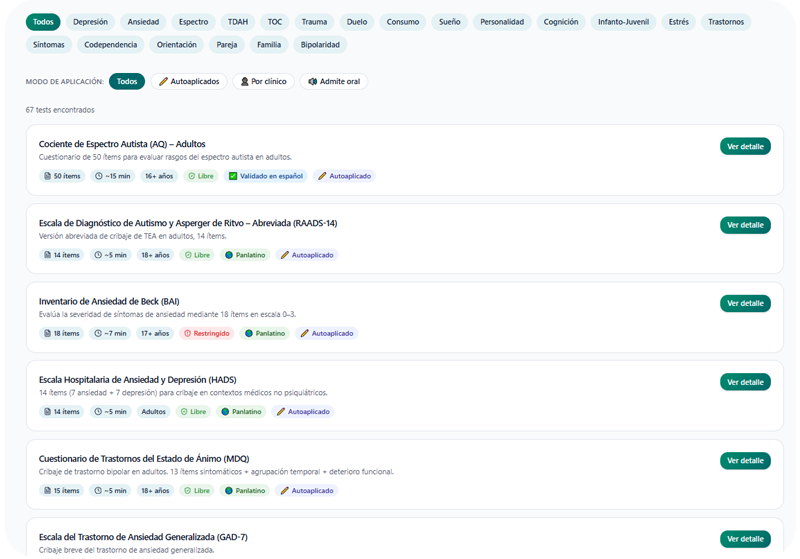
Task: Open Ver detalle for GAD-7 scale
Action: (x=745, y=539)
